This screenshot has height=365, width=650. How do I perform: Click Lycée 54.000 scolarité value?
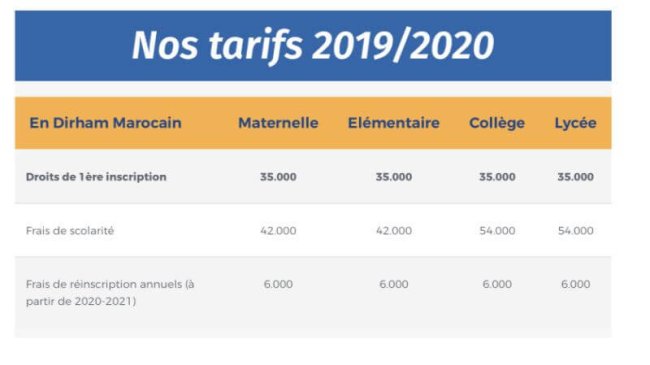pyautogui.click(x=575, y=231)
